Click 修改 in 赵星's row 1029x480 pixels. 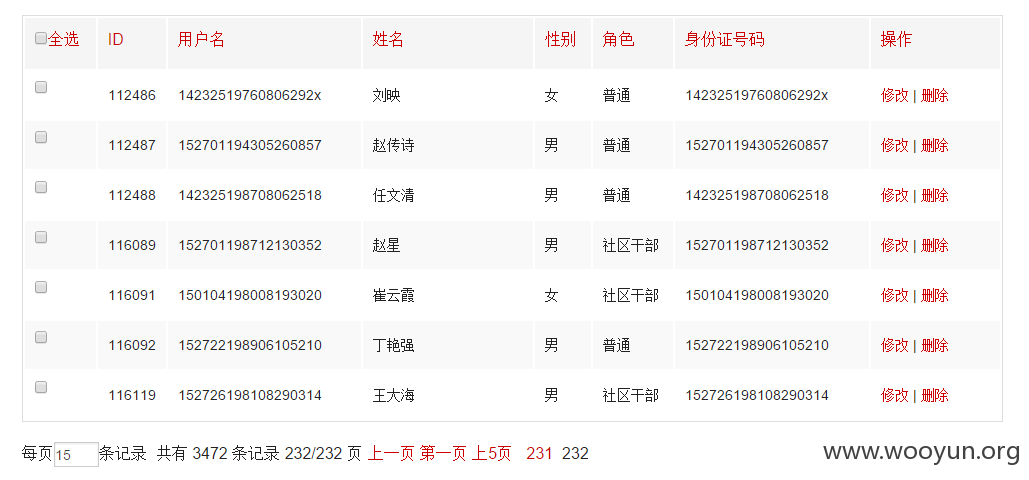coord(894,245)
